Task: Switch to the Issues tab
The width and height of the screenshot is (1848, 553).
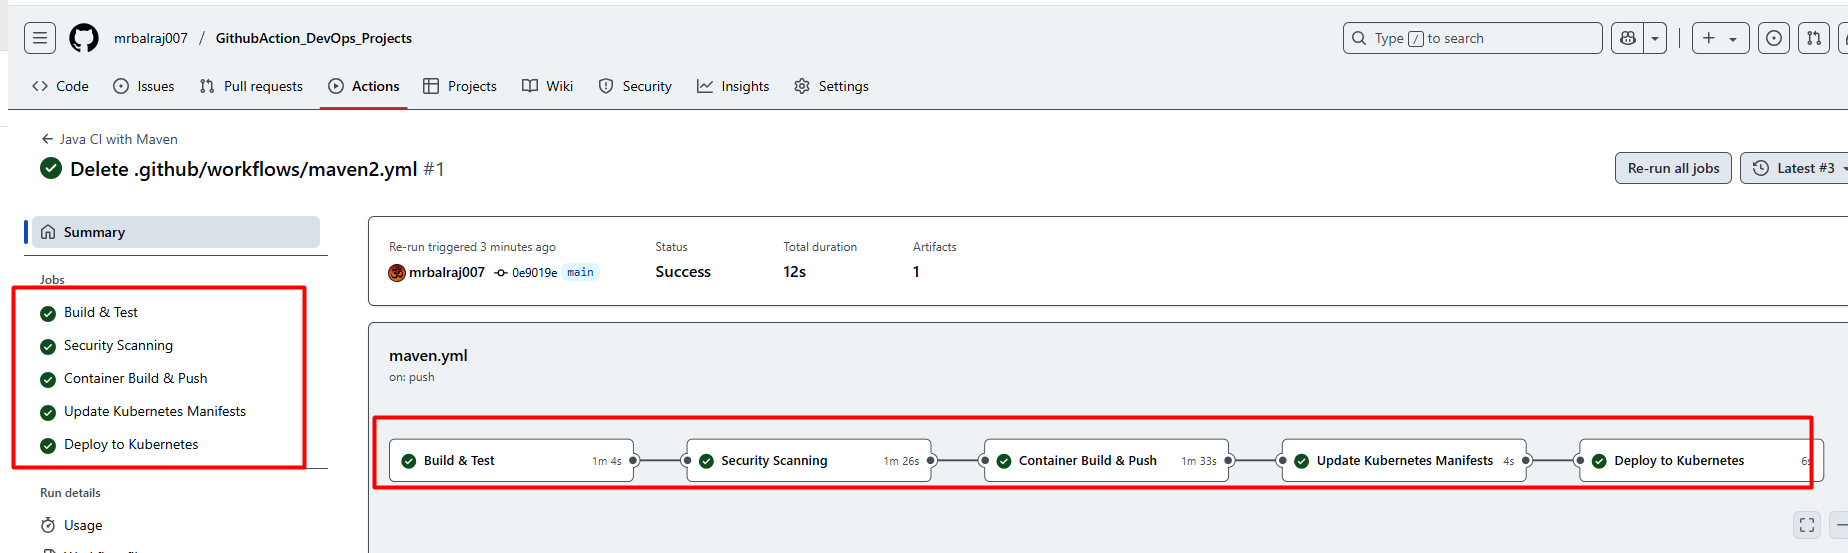Action: pos(144,86)
